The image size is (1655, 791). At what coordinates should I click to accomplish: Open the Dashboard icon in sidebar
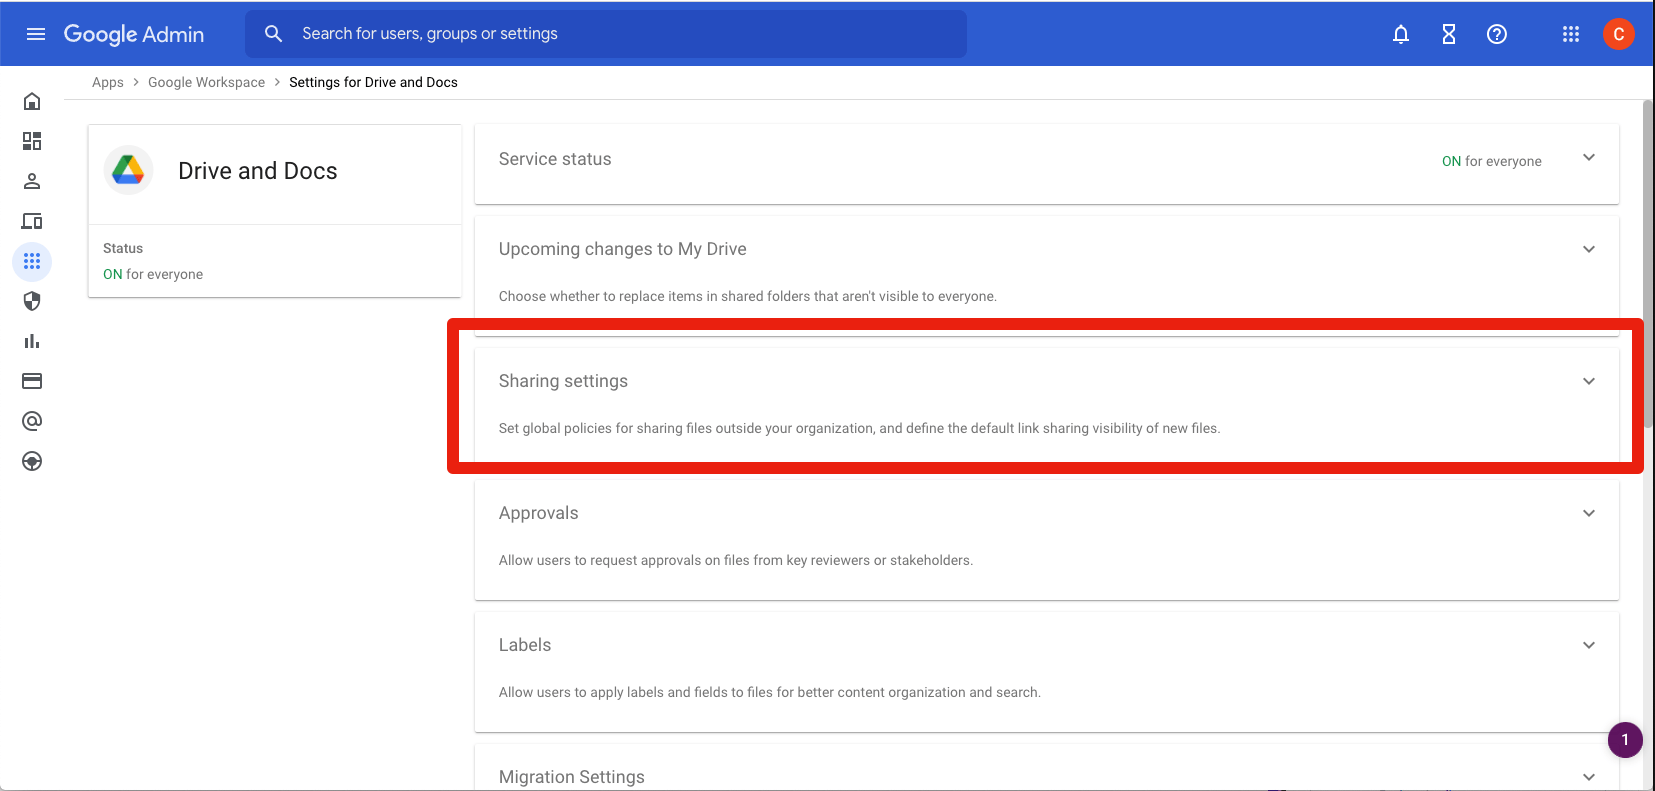(x=32, y=141)
